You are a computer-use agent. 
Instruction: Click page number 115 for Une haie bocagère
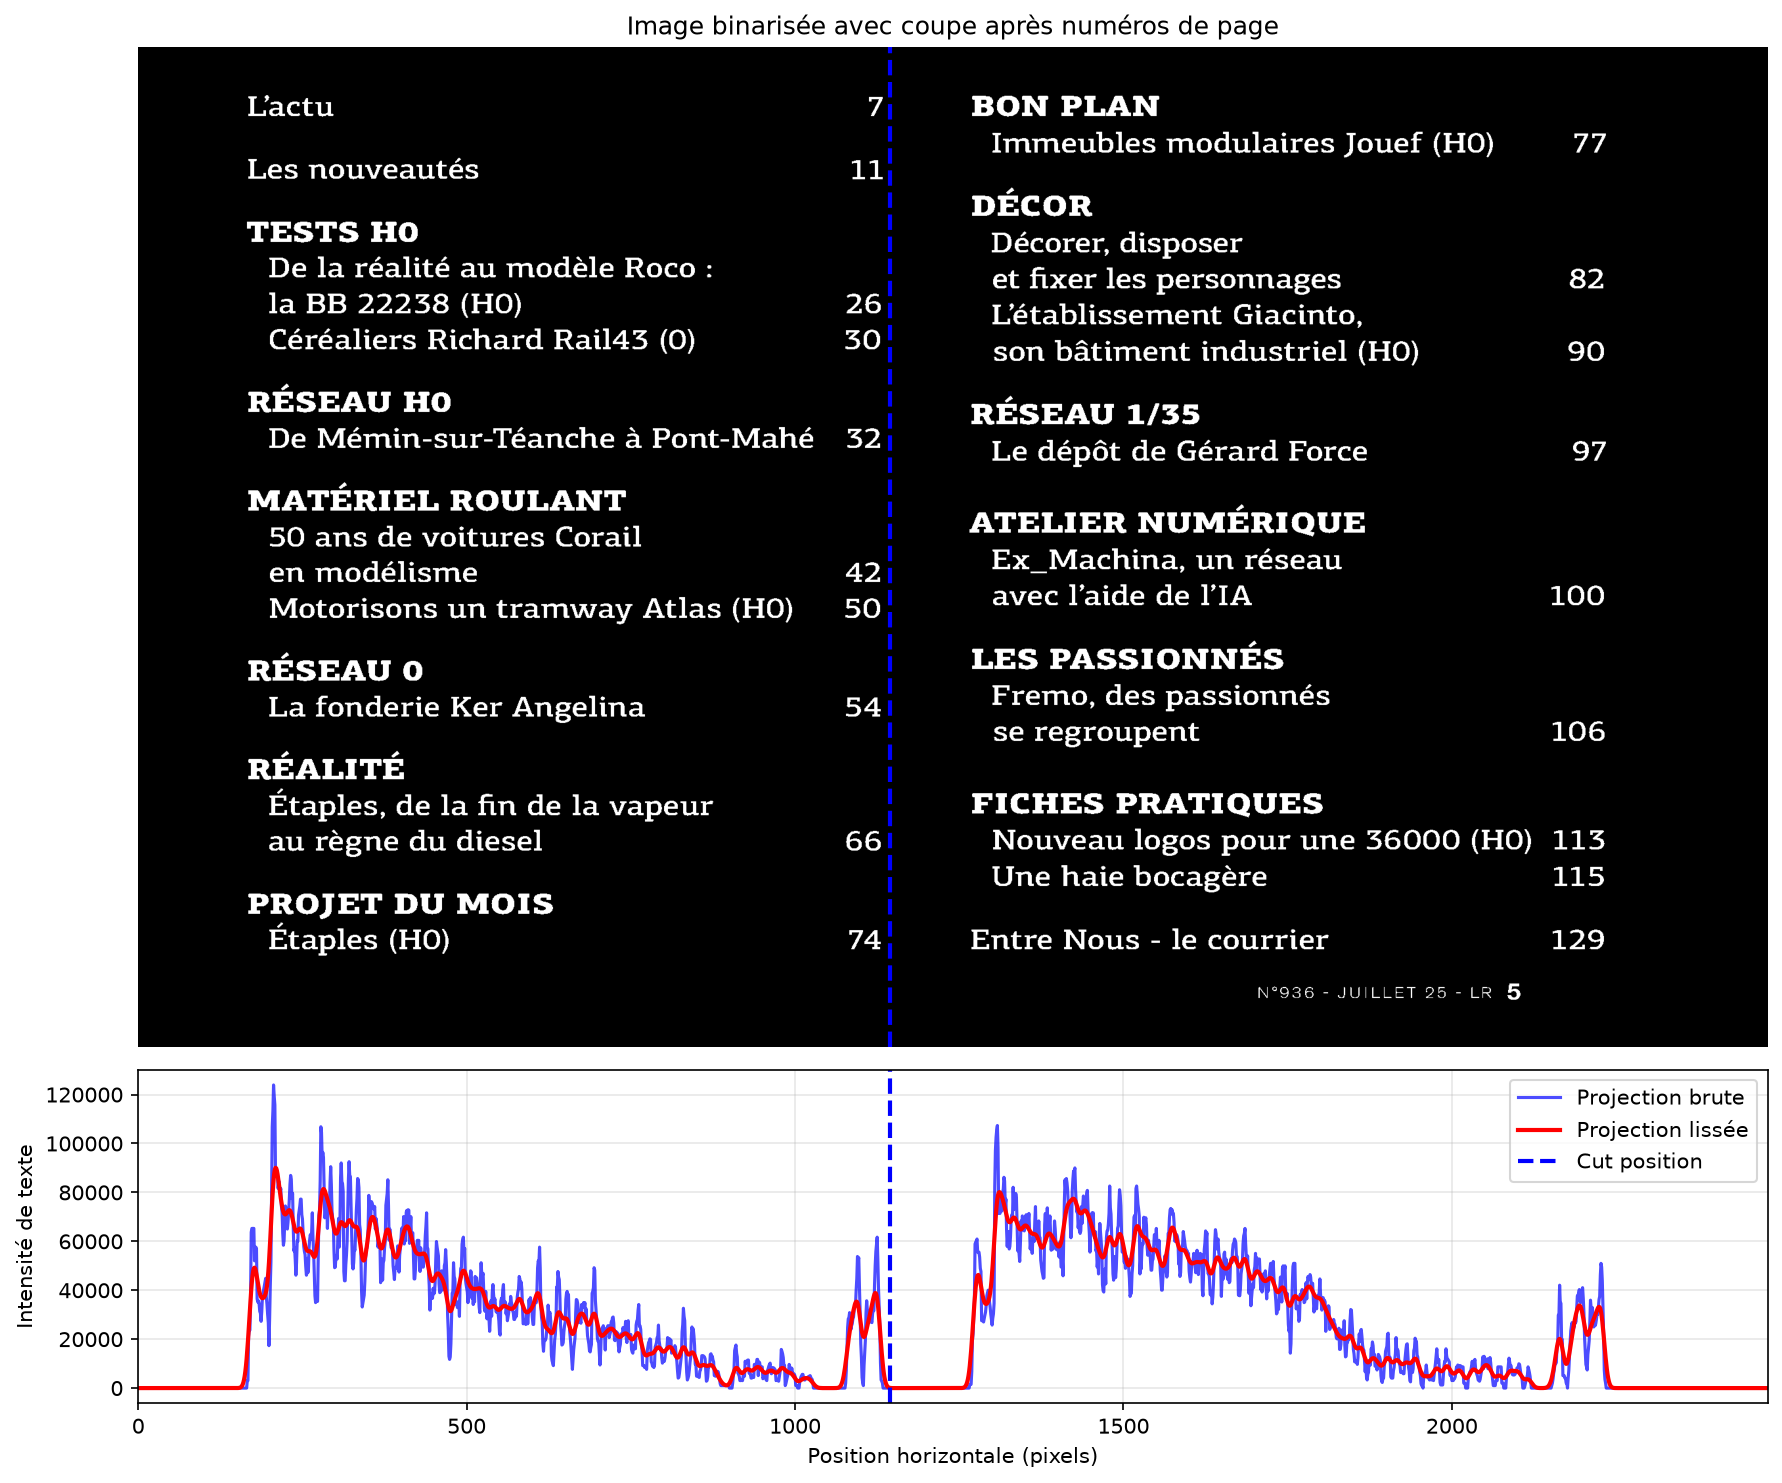(x=1578, y=877)
